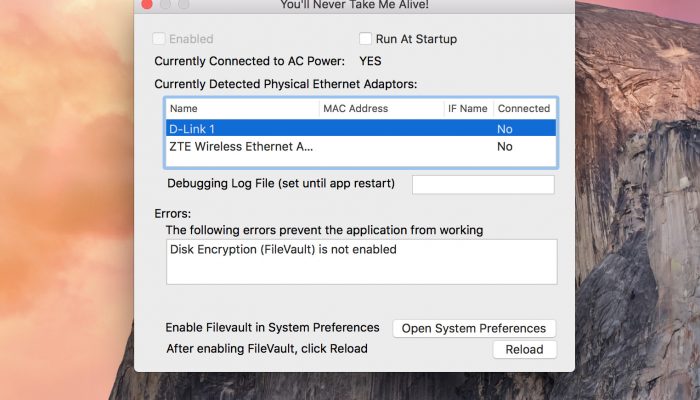Viewport: 700px width, 400px height.
Task: Focus the Debugging Log File input field
Action: [x=483, y=184]
